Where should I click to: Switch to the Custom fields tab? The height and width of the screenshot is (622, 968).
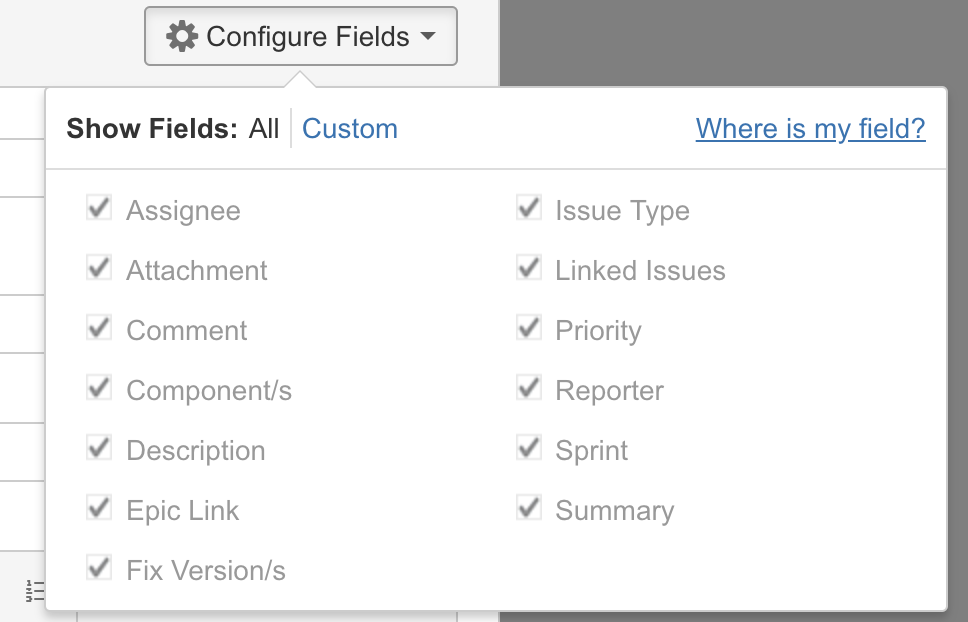coord(349,129)
